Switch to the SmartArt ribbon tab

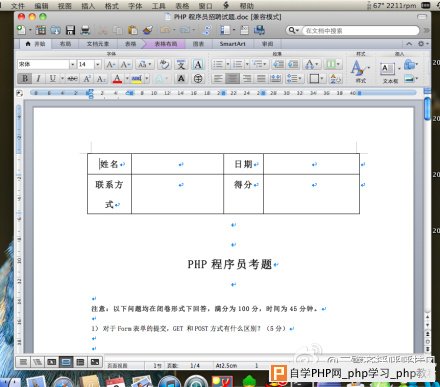point(232,44)
